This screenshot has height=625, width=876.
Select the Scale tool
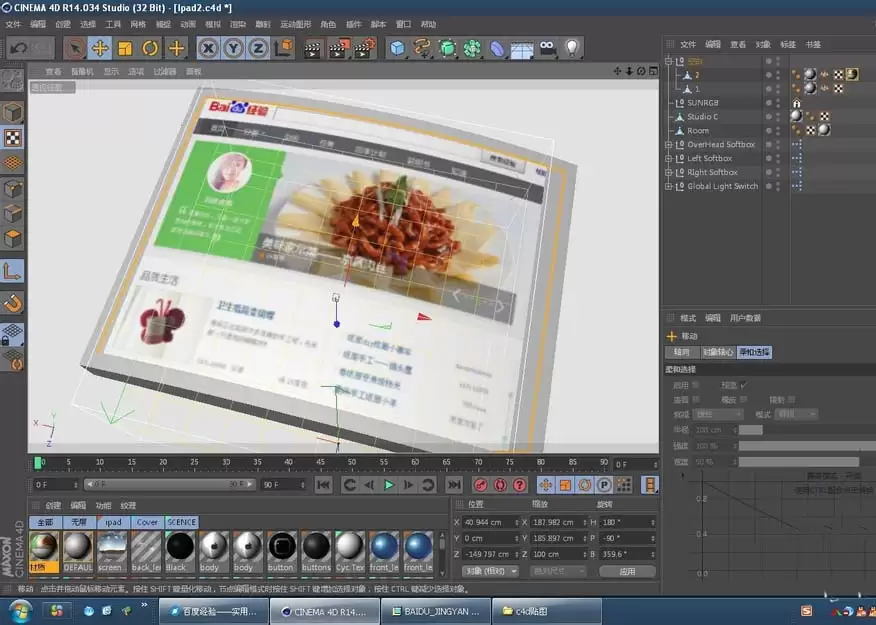123,47
